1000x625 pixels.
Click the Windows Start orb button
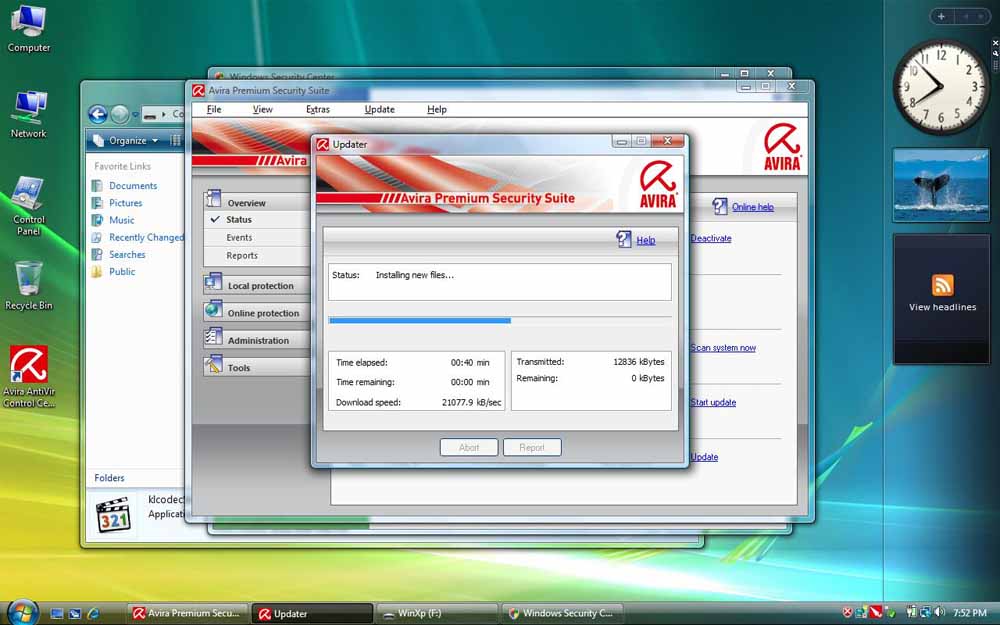(21, 612)
